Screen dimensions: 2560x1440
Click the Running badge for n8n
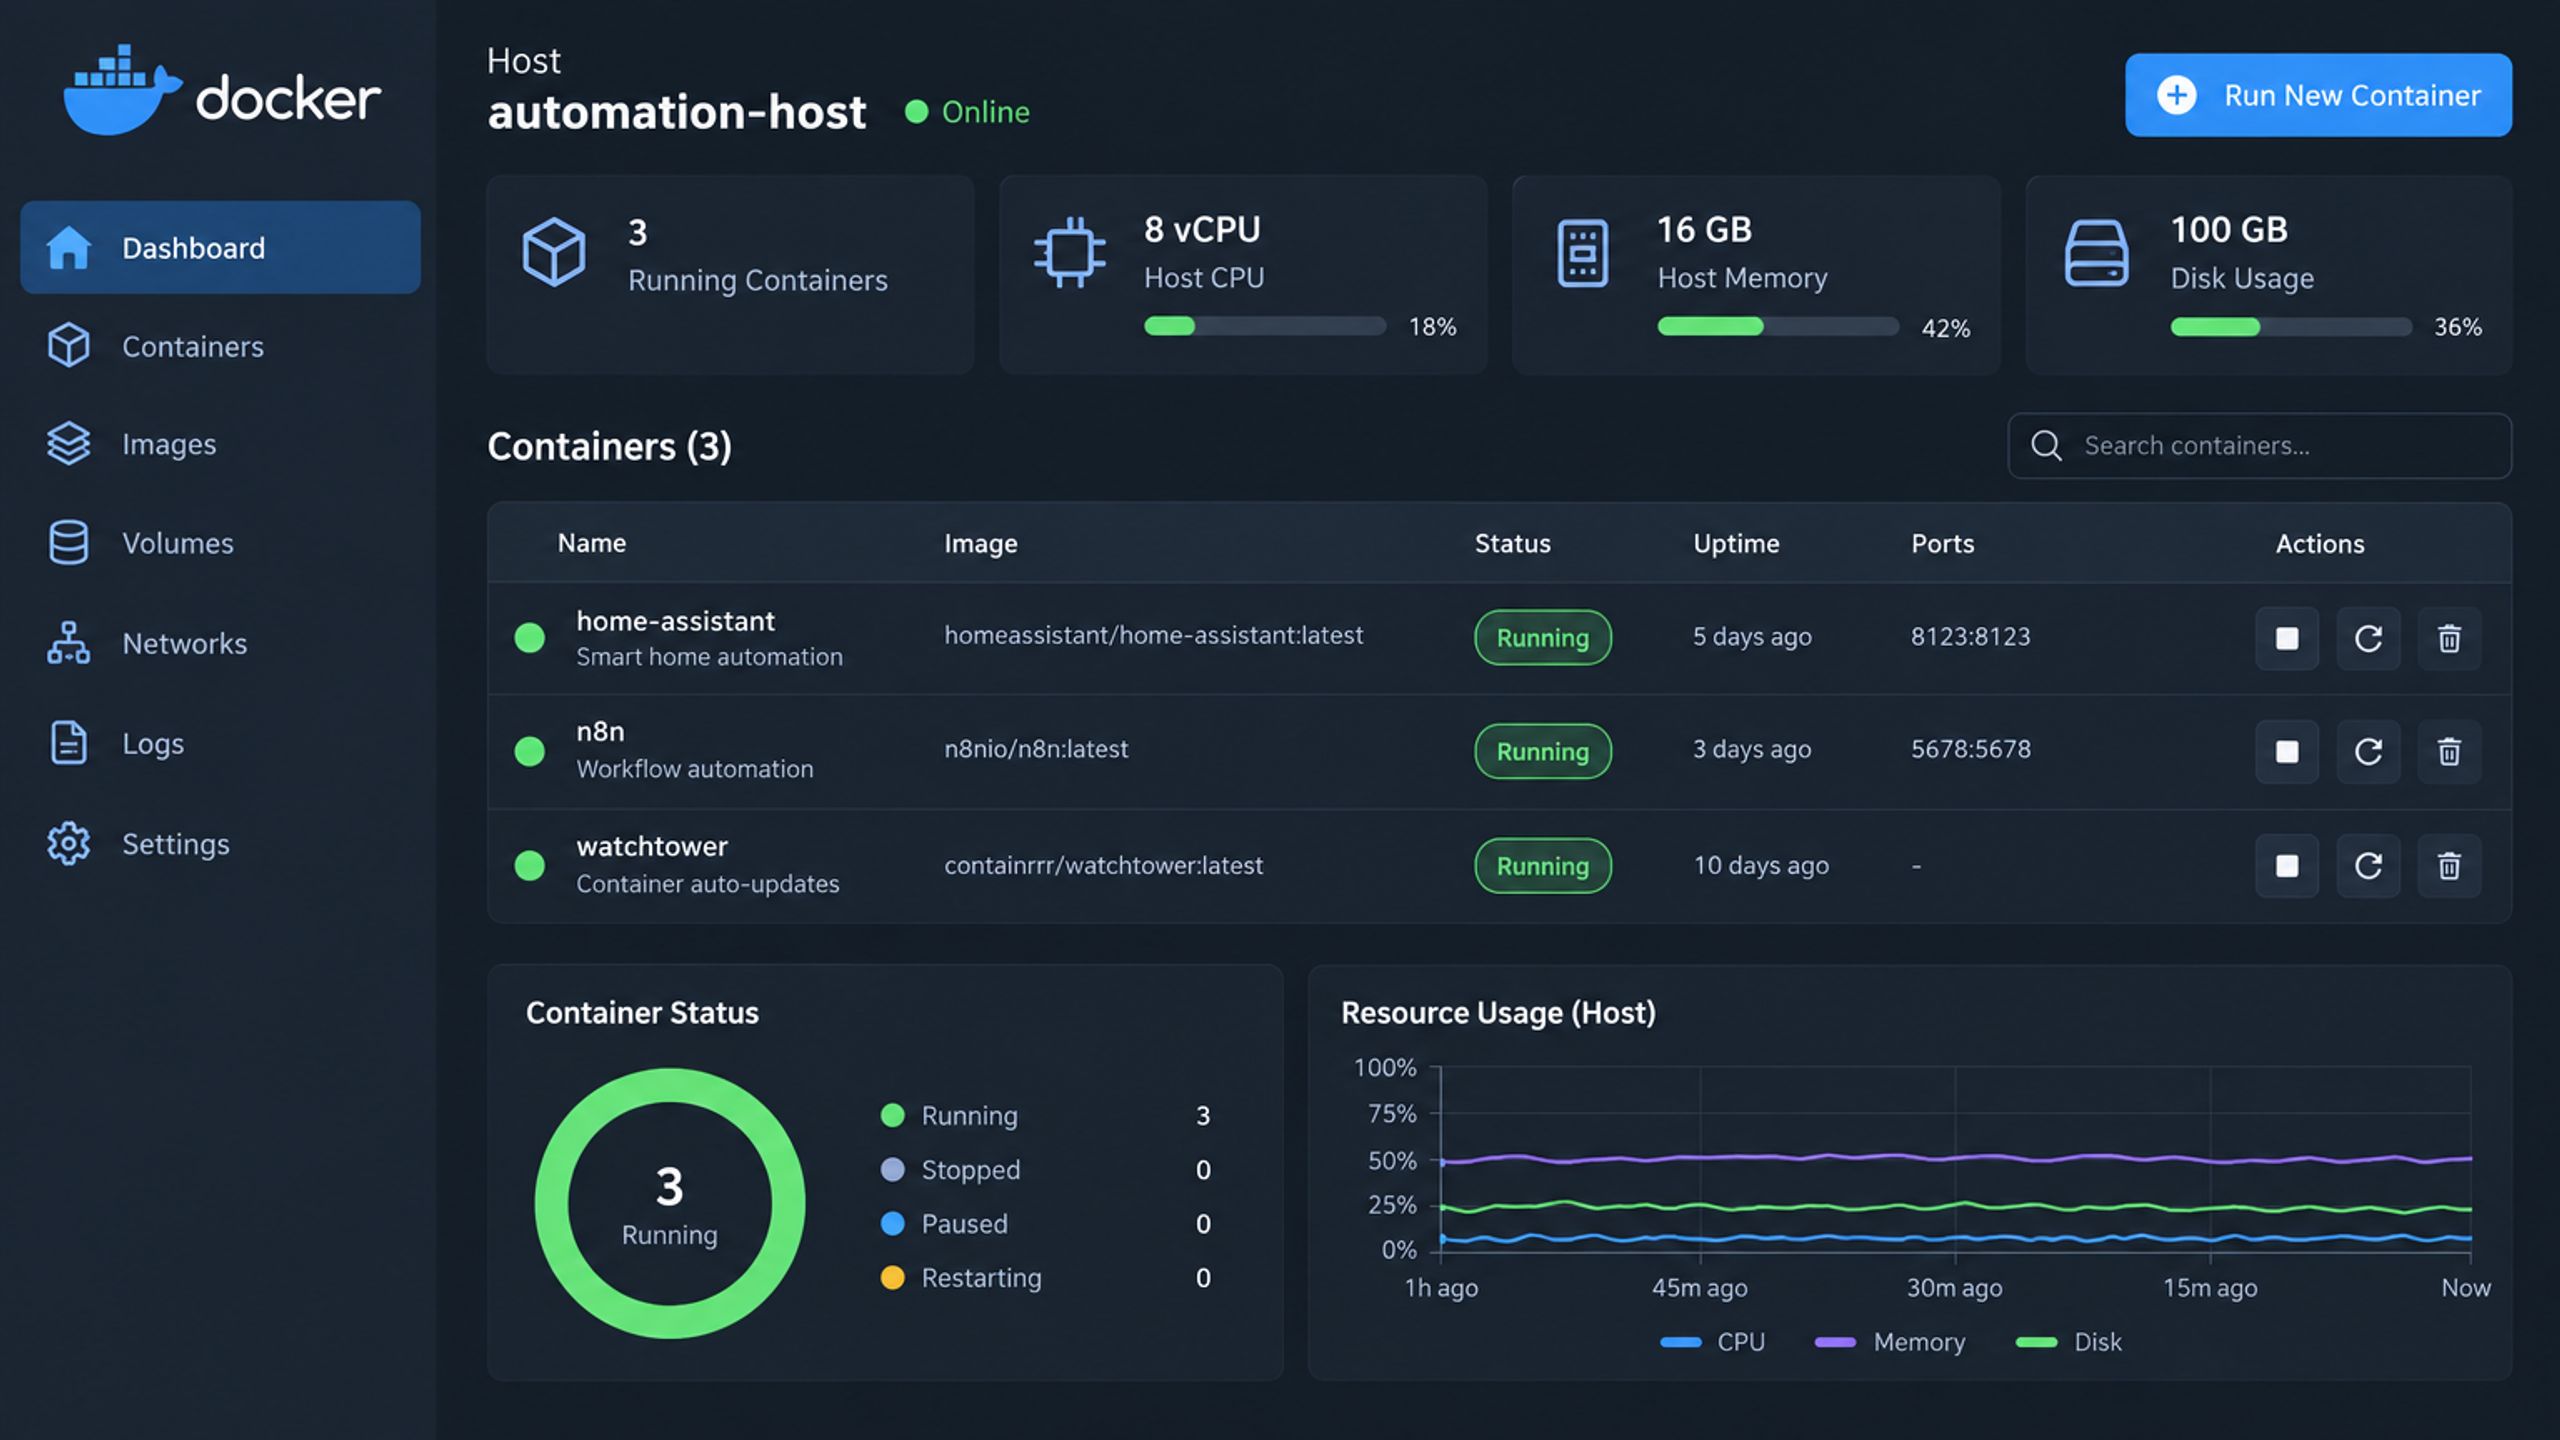[1542, 751]
